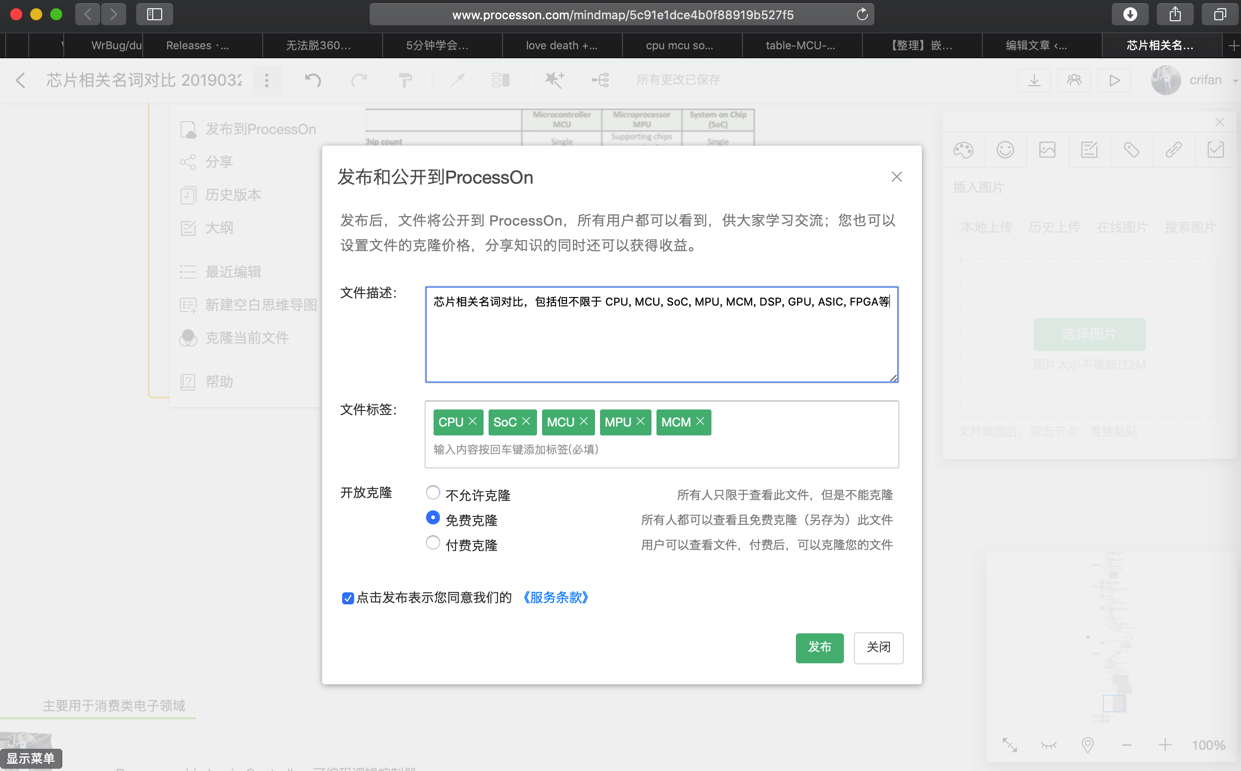Click the insert summary toolbar icon

pos(501,80)
